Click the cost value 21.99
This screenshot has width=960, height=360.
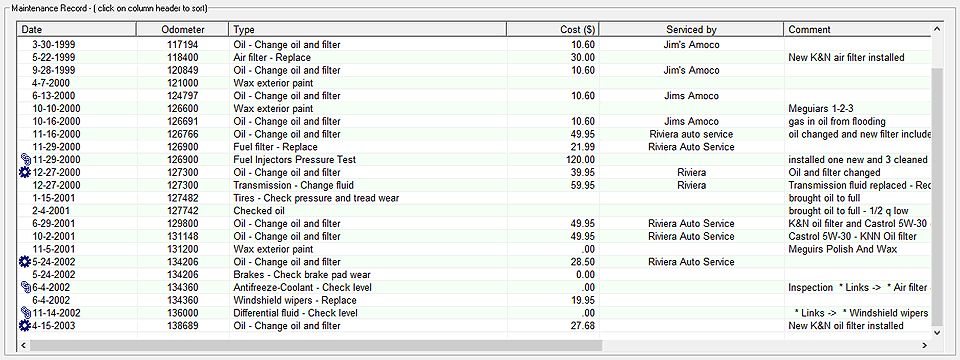tap(583, 147)
